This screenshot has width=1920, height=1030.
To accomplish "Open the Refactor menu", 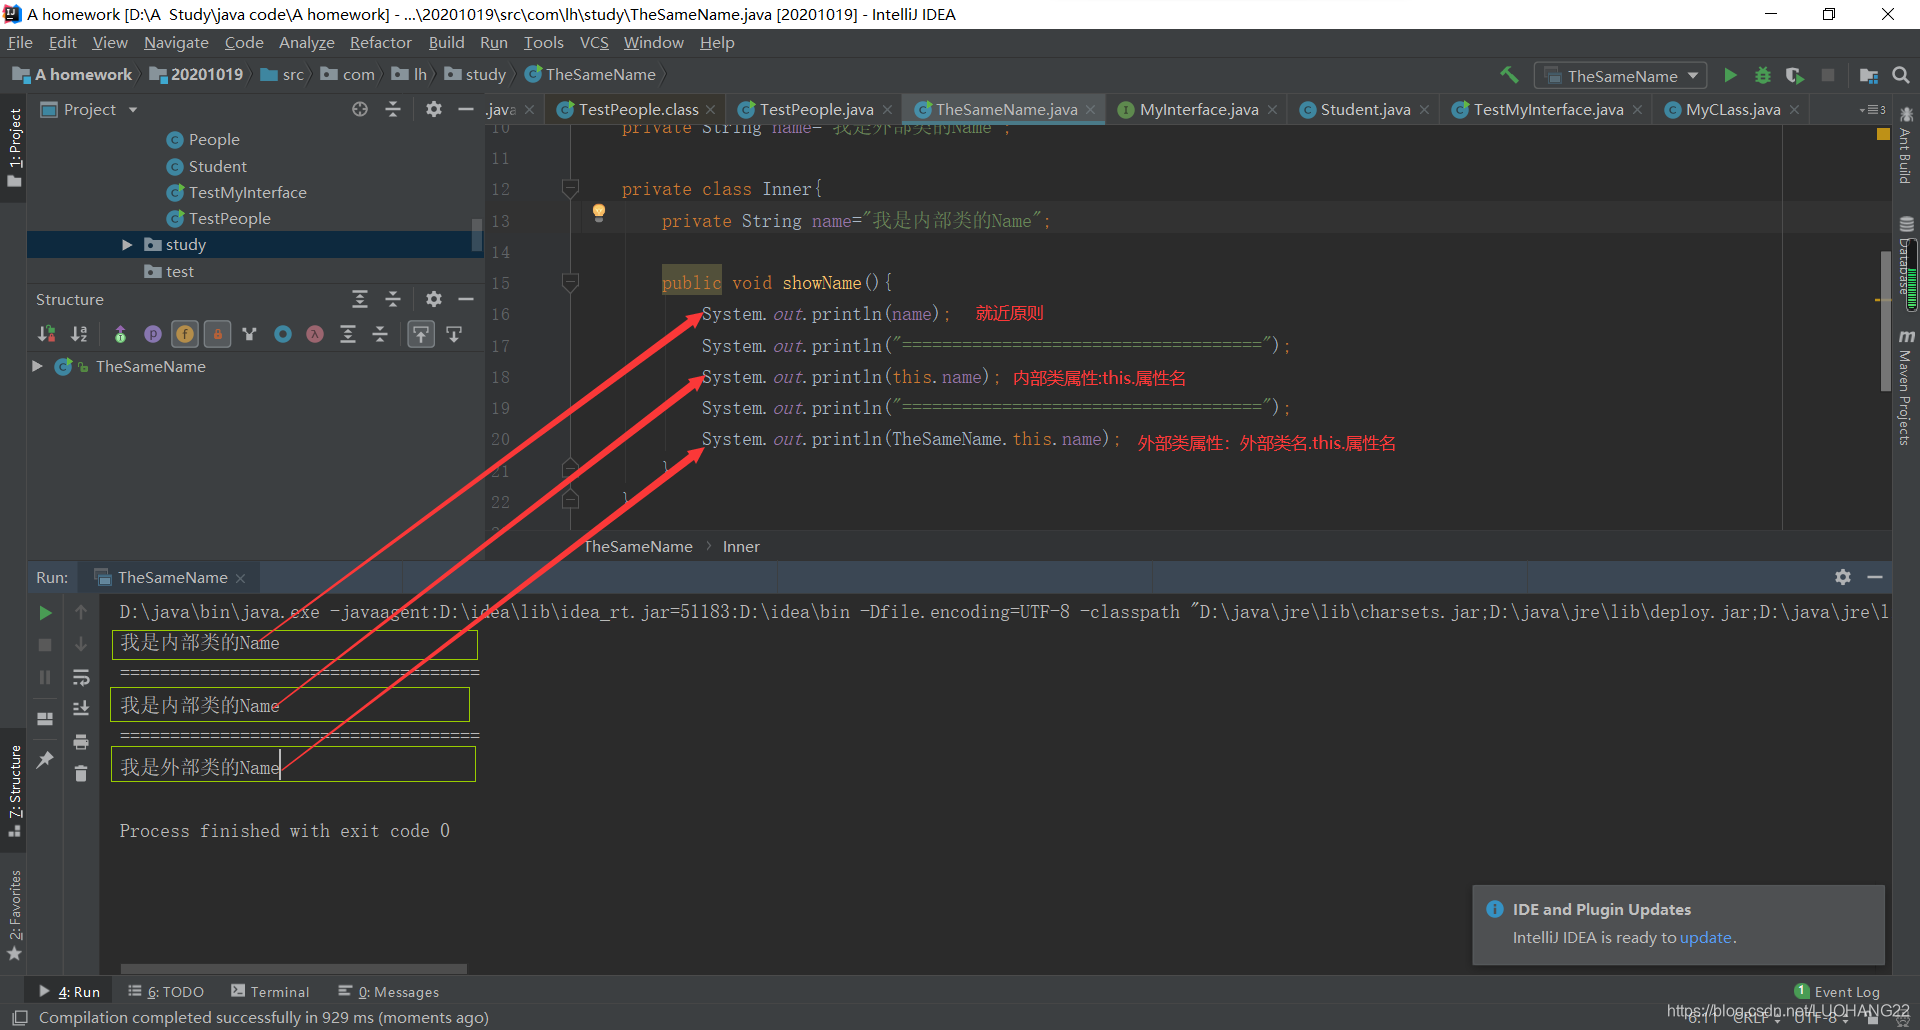I will point(380,42).
